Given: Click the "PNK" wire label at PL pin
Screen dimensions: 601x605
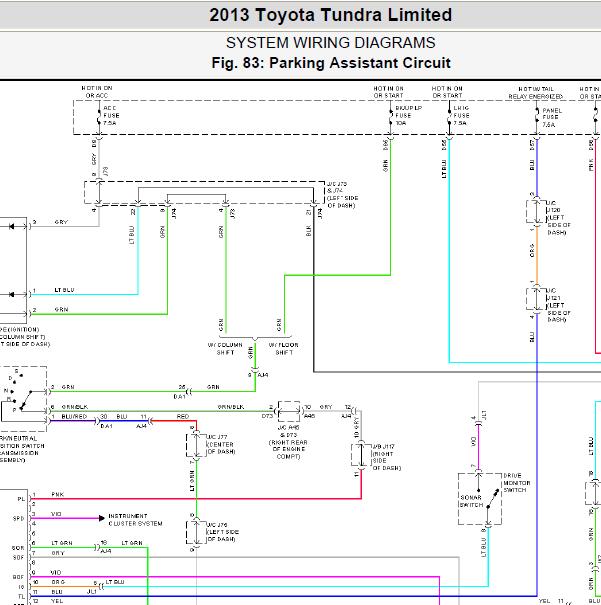Looking at the screenshot, I should coord(57,494).
